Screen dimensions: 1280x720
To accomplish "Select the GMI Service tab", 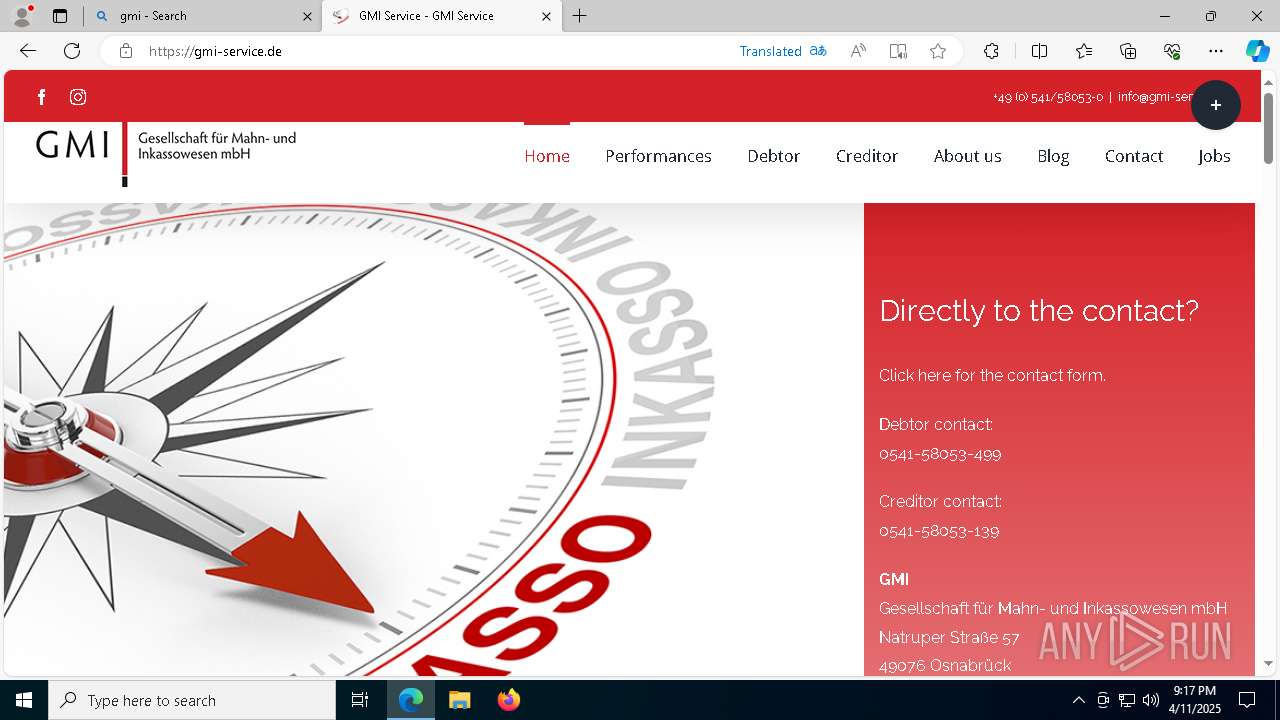I will (x=440, y=16).
